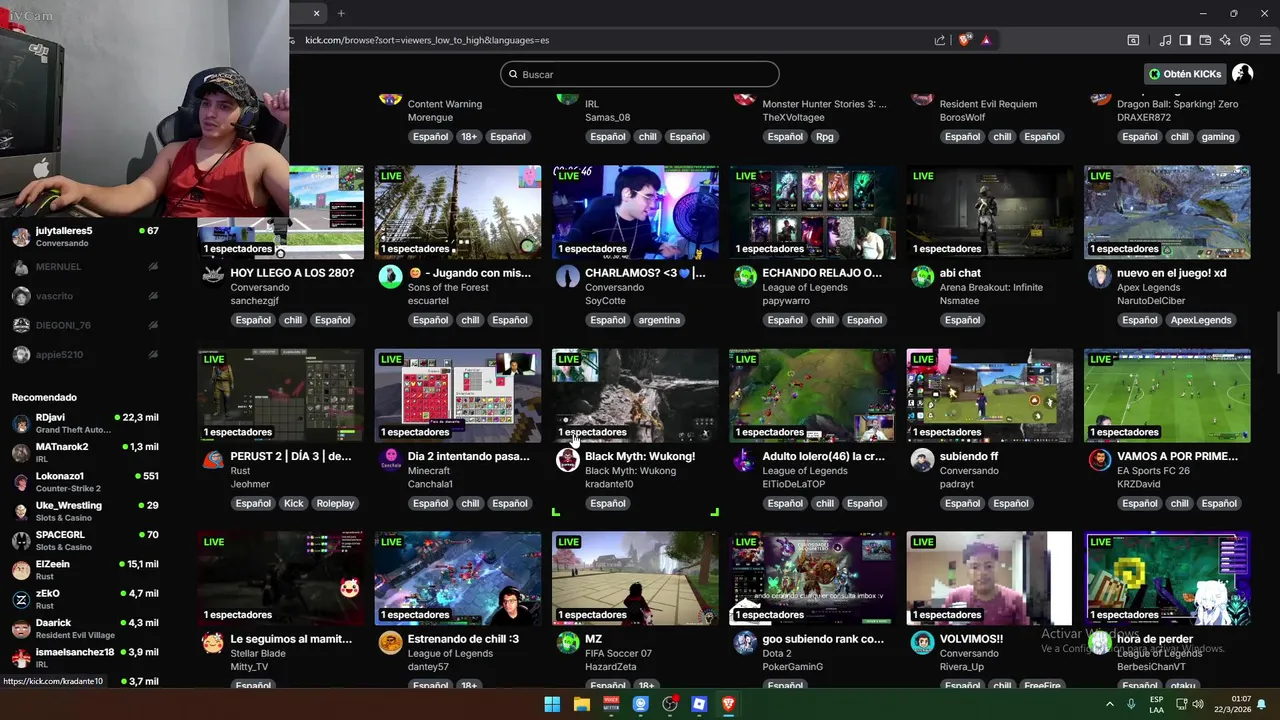This screenshot has width=1280, height=720.
Task: Open the Adulto lolero(46) stream title
Action: (823, 456)
